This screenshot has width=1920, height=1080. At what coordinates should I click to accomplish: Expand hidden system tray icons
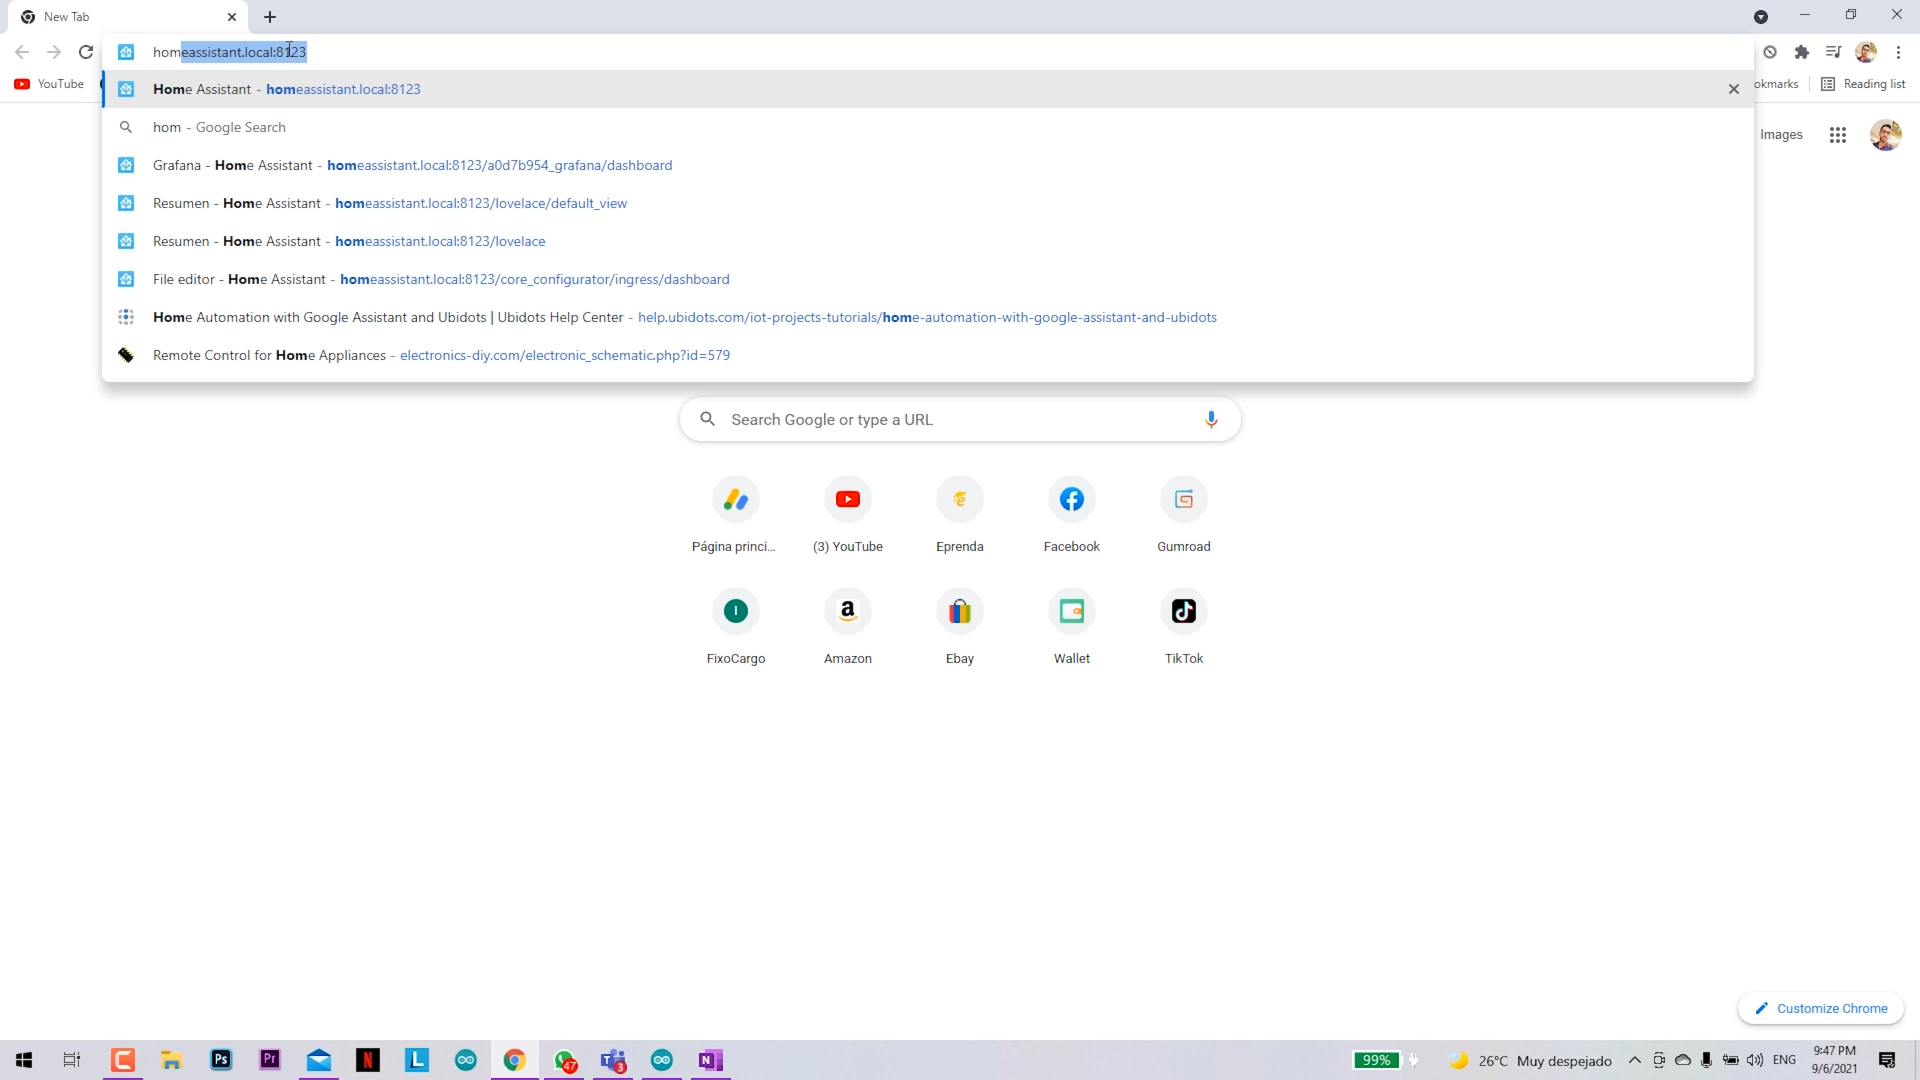tap(1634, 1060)
